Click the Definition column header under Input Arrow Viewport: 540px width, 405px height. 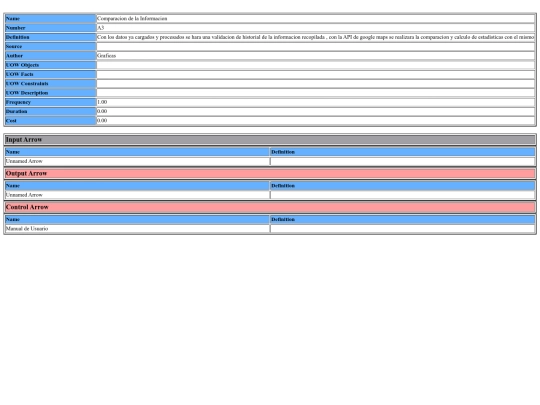click(403, 152)
